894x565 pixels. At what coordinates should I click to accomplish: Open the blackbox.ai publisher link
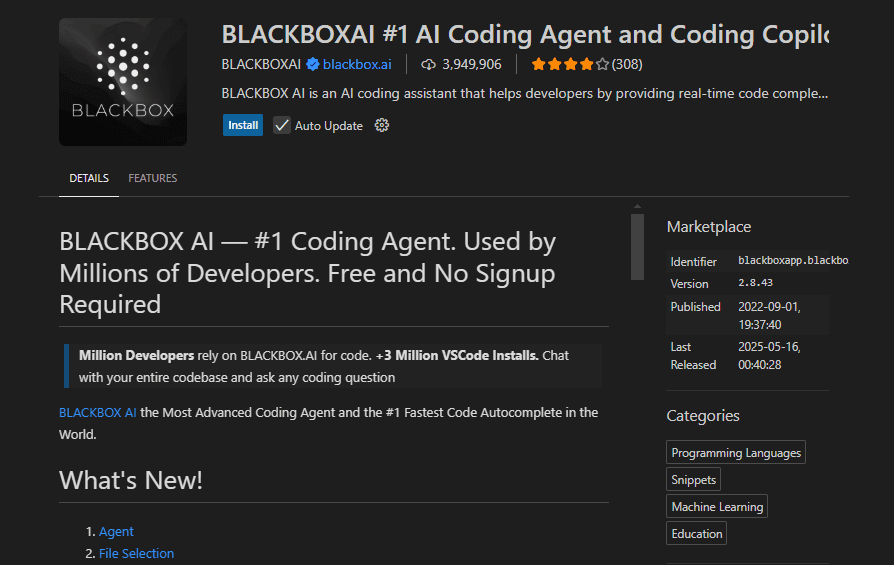point(357,64)
